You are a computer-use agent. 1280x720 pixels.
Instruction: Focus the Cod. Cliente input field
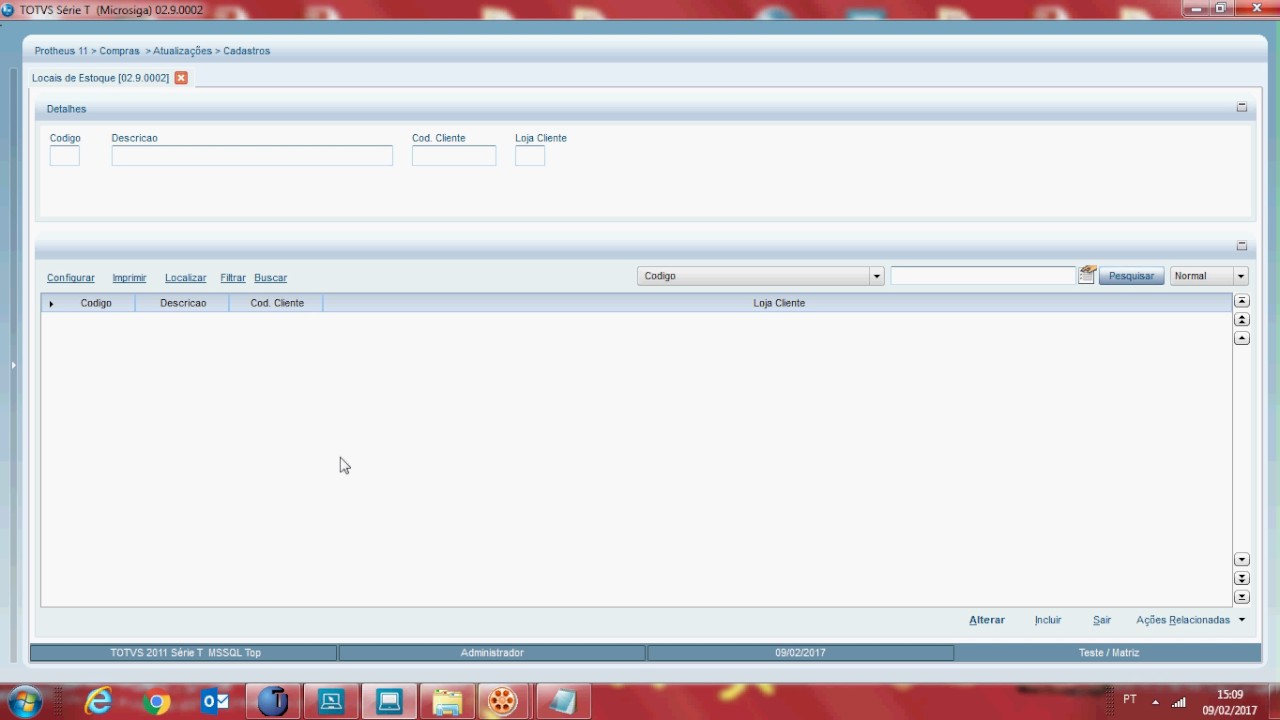(454, 156)
